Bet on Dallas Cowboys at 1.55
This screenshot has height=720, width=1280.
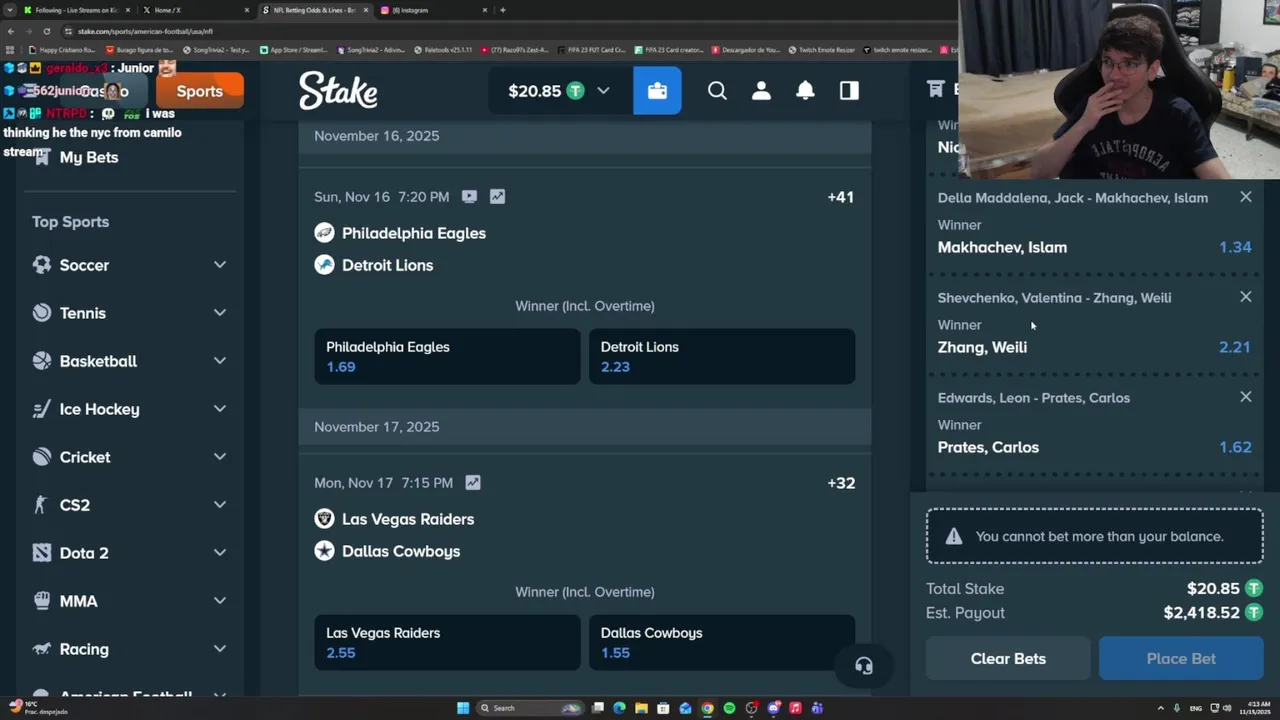[x=722, y=643]
